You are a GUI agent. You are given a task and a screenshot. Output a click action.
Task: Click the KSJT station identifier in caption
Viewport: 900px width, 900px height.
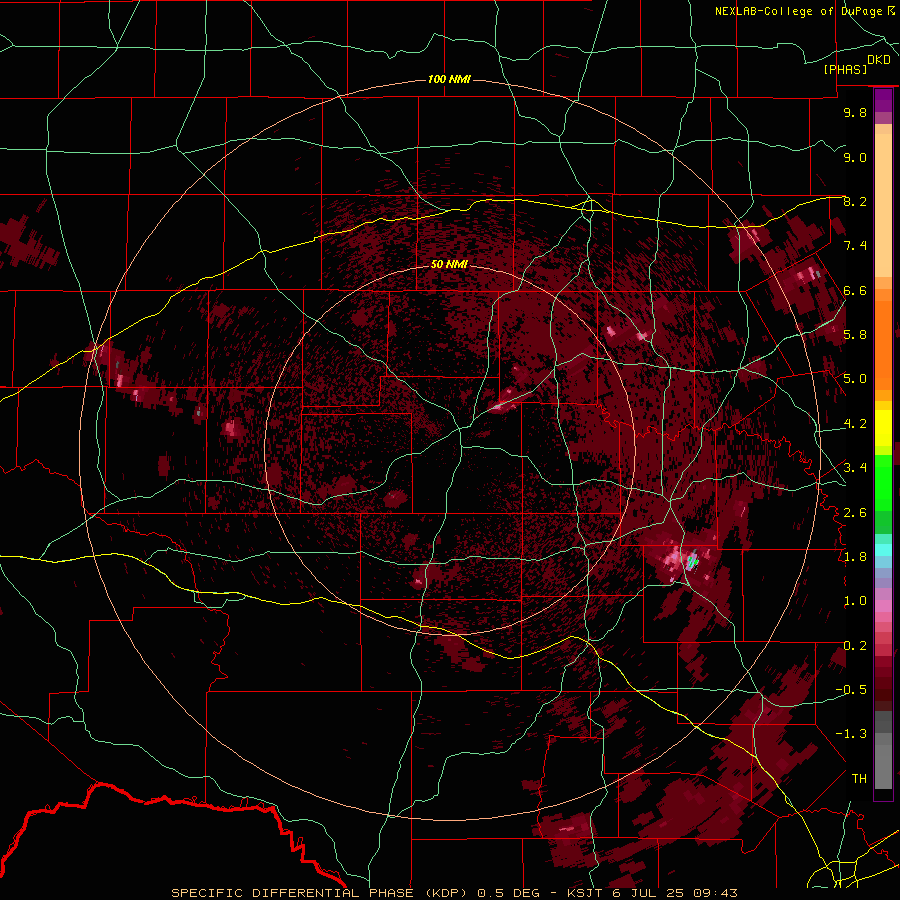[x=586, y=893]
